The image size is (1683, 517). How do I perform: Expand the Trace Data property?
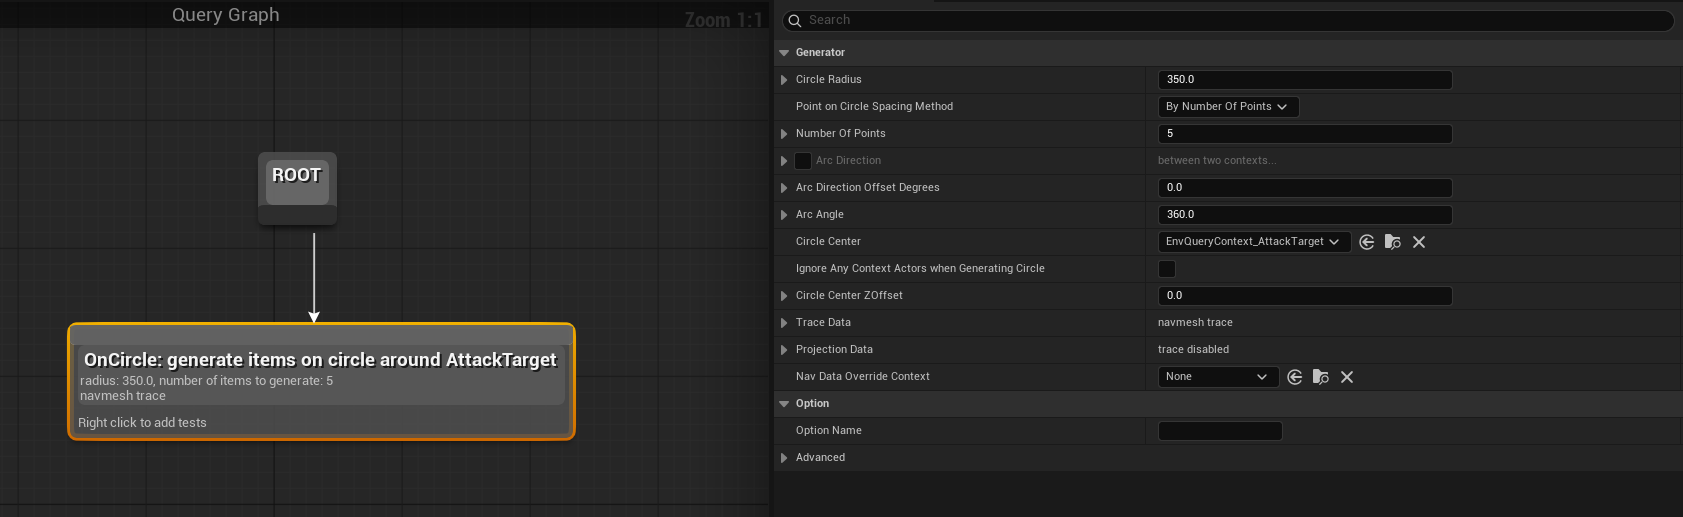coord(784,323)
